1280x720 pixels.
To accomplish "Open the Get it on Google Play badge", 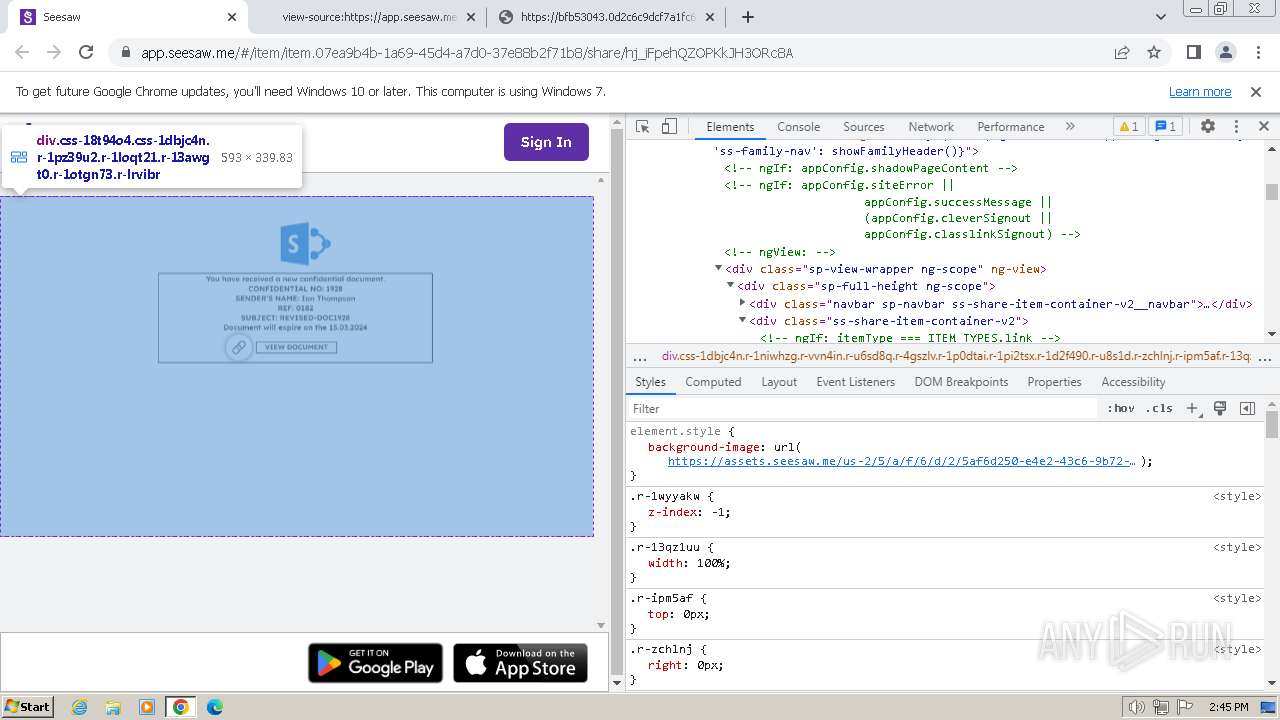I will click(x=375, y=663).
